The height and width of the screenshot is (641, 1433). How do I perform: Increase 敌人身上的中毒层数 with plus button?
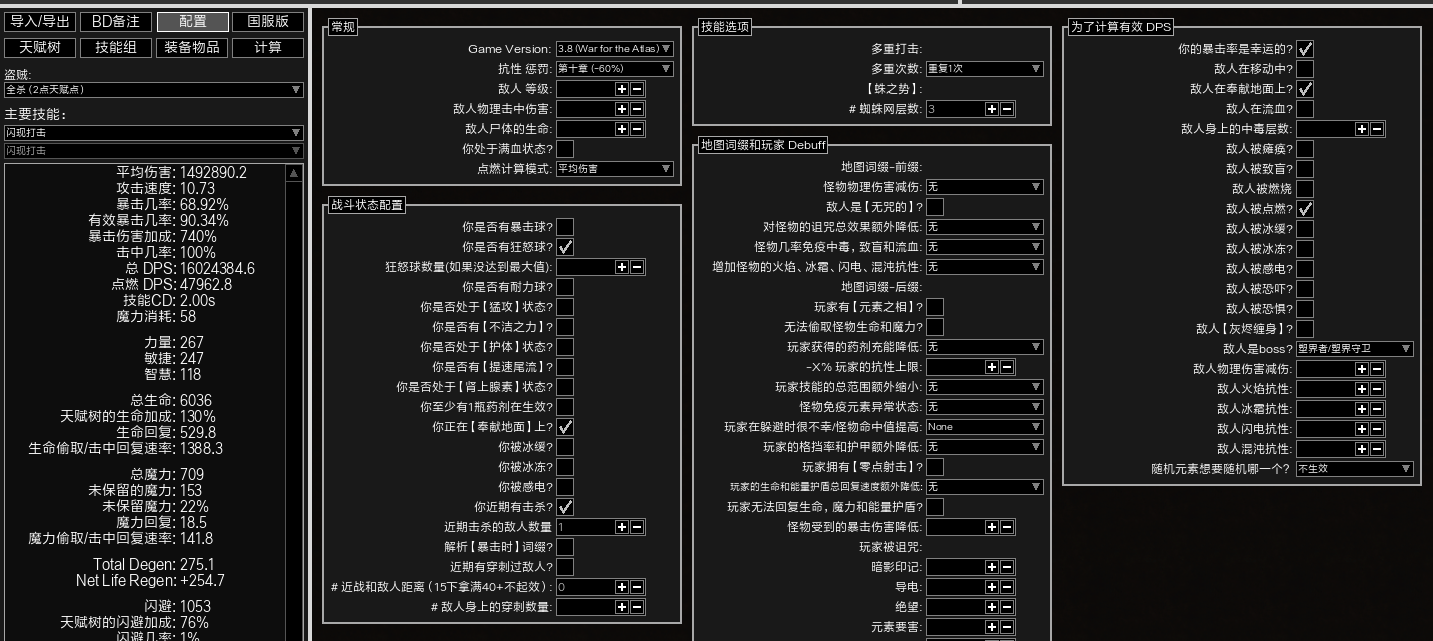[x=1362, y=129]
